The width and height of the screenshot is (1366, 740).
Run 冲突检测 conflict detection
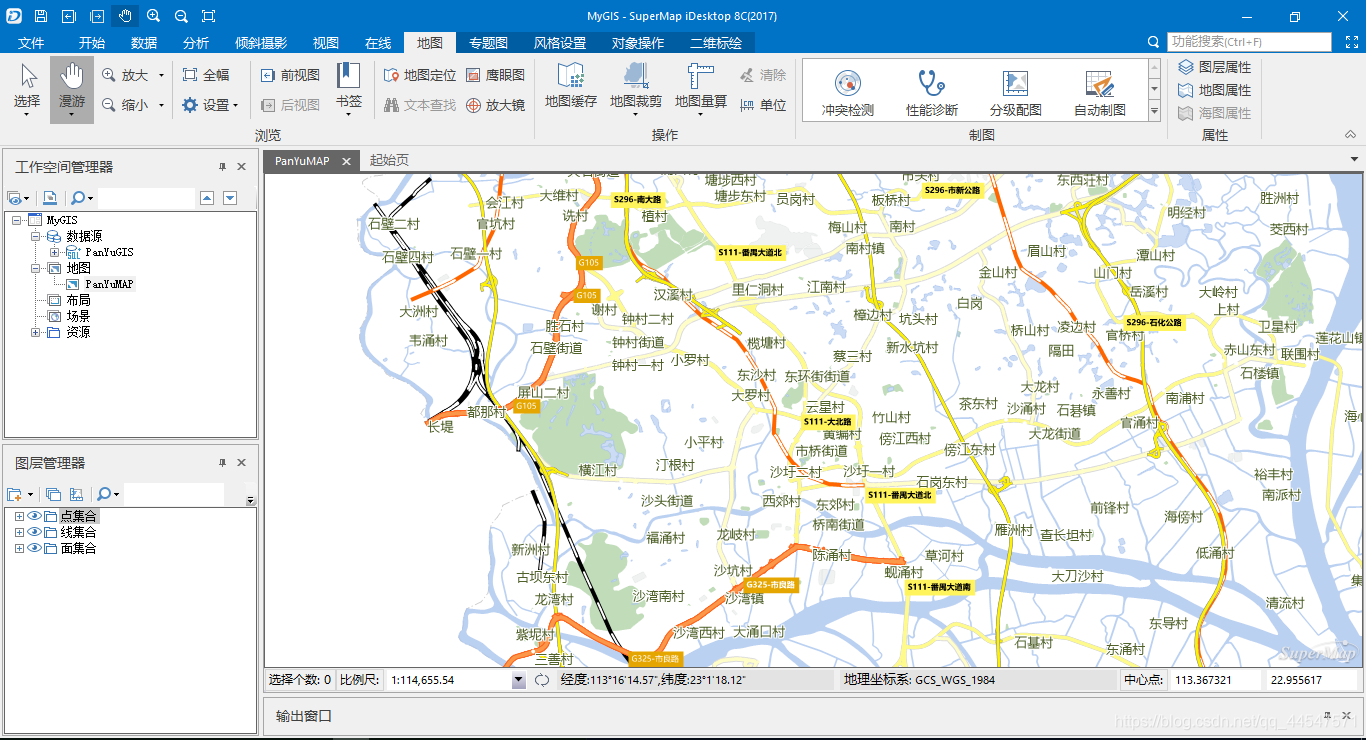point(848,93)
